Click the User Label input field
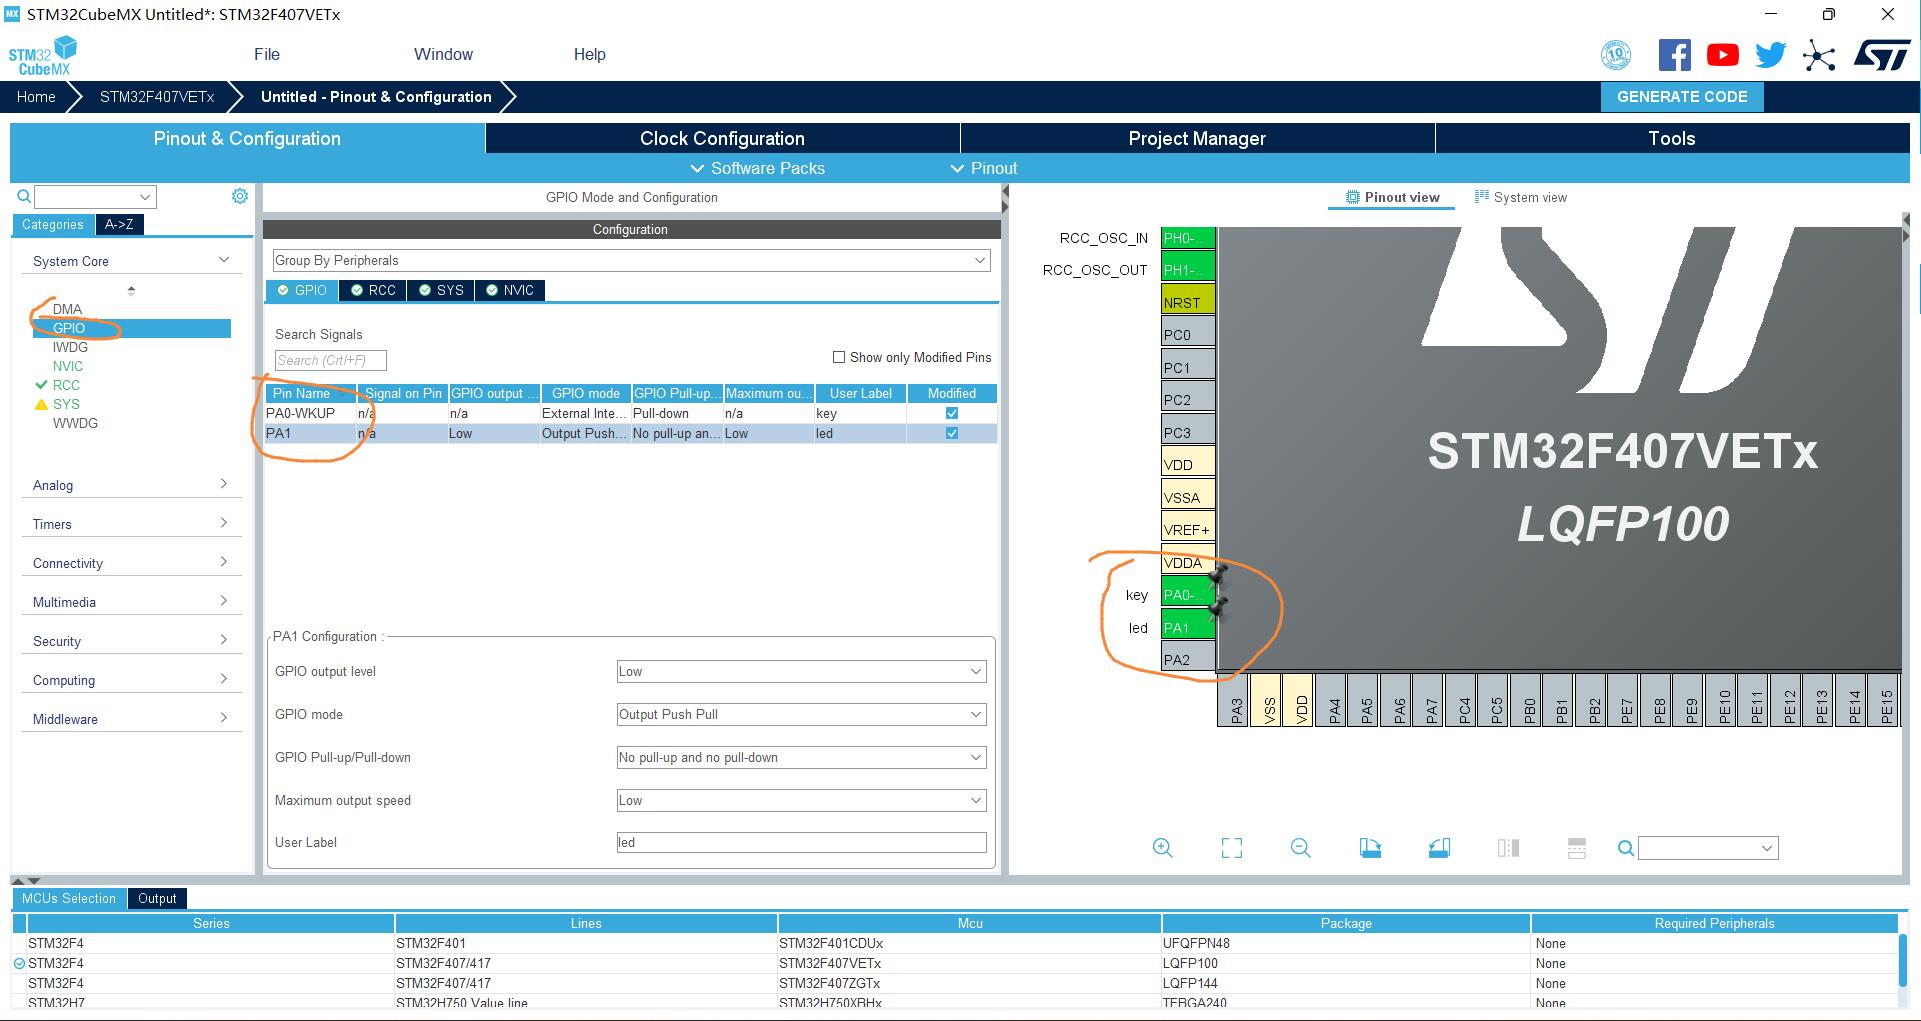The height and width of the screenshot is (1021, 1921). tap(801, 842)
